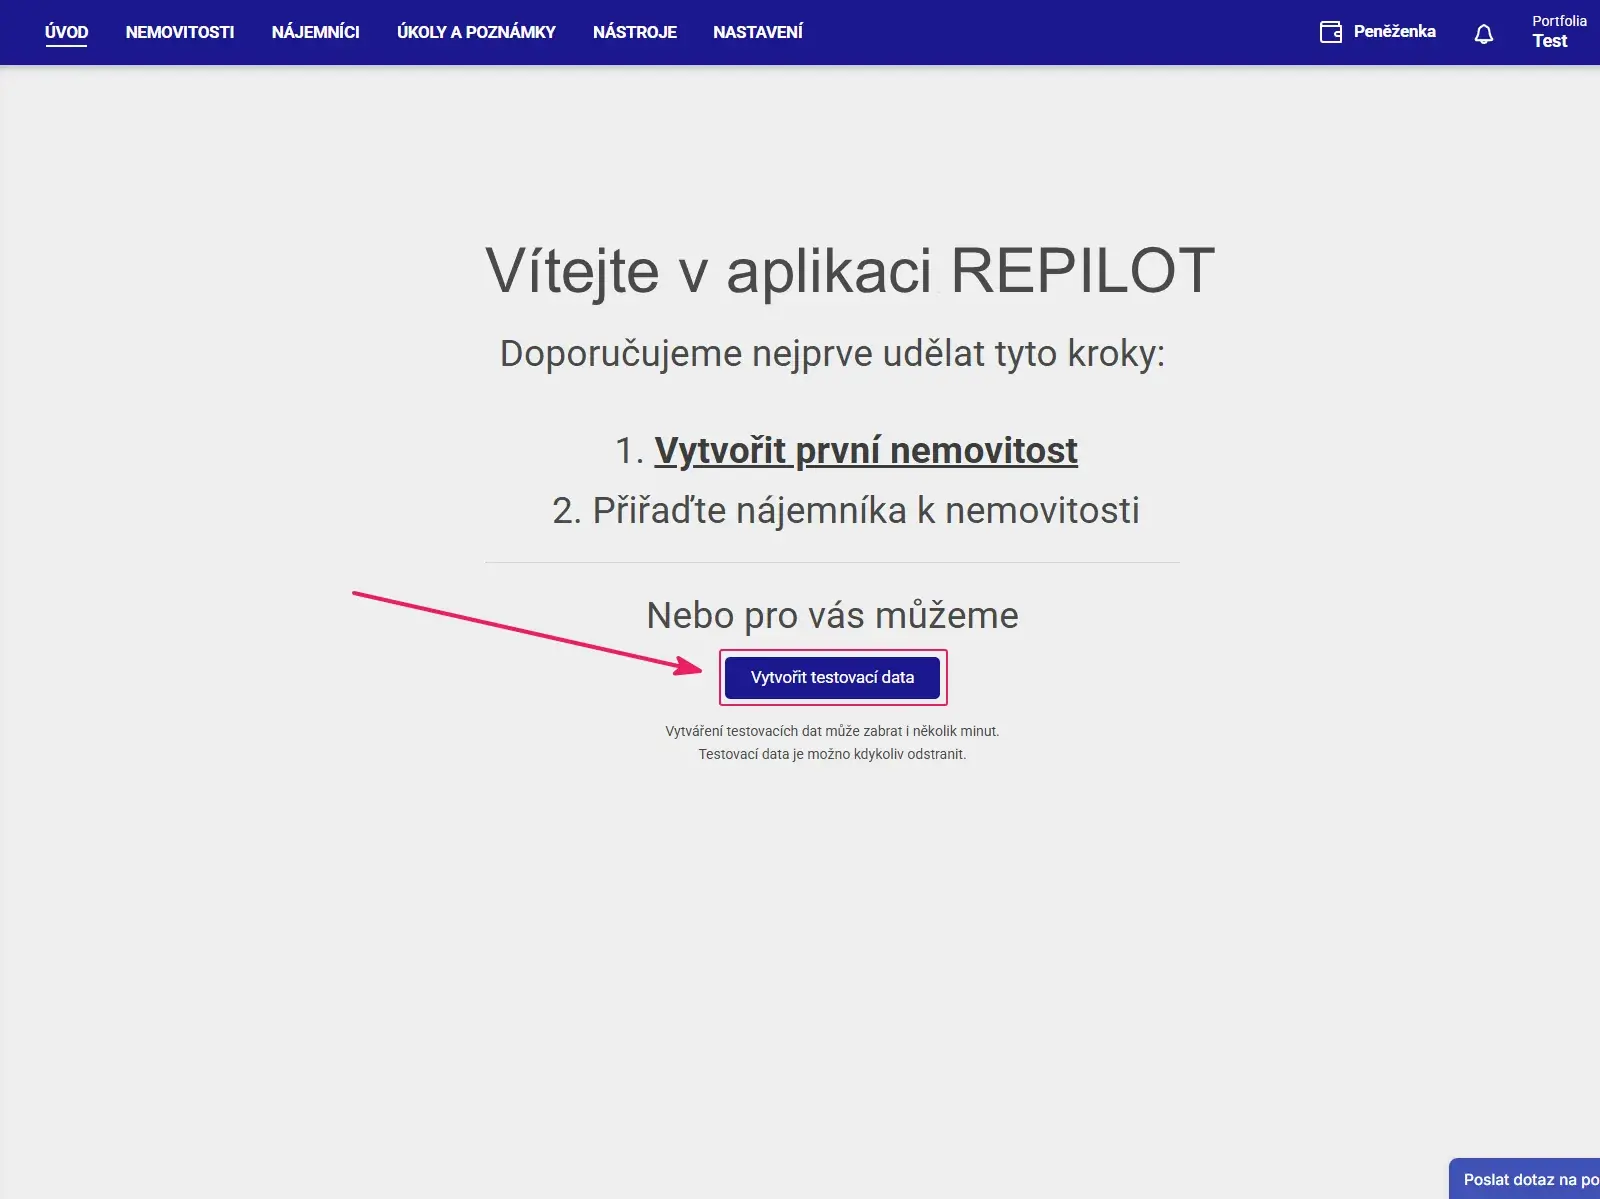
Task: Click the text Doporučujeme nejprve udělat tyto kroky
Action: pyautogui.click(x=832, y=353)
